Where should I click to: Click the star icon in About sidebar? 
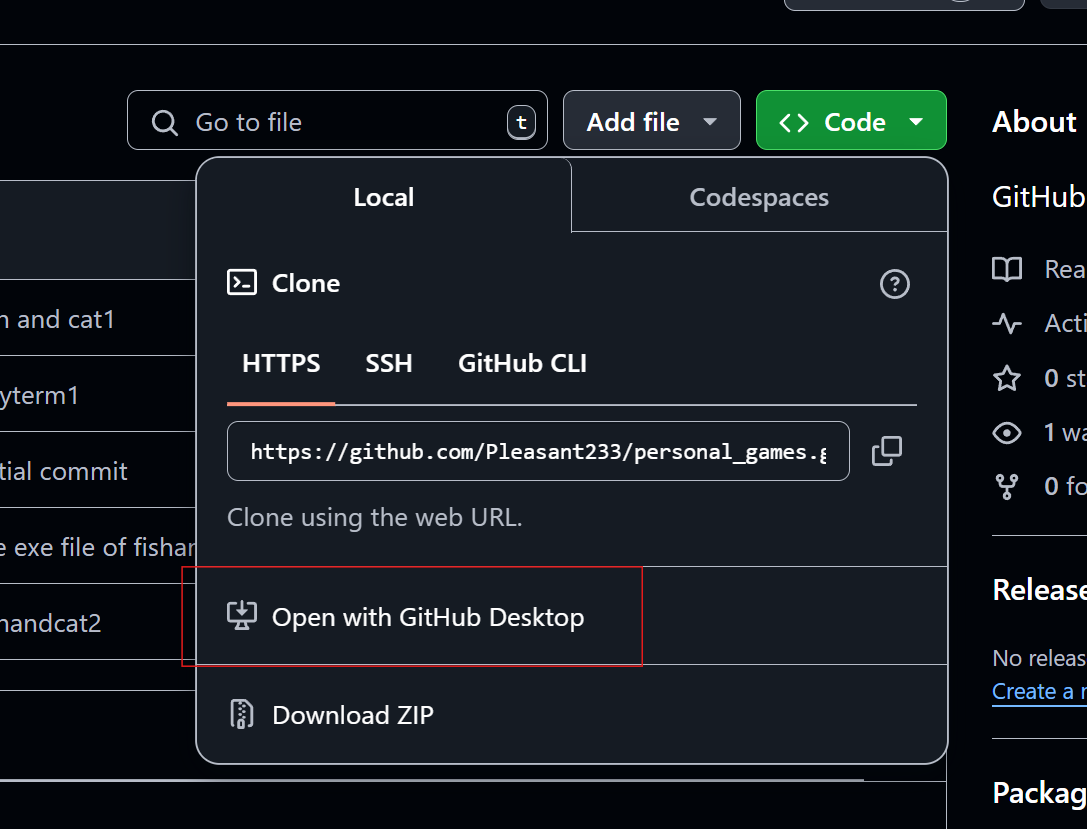1006,378
